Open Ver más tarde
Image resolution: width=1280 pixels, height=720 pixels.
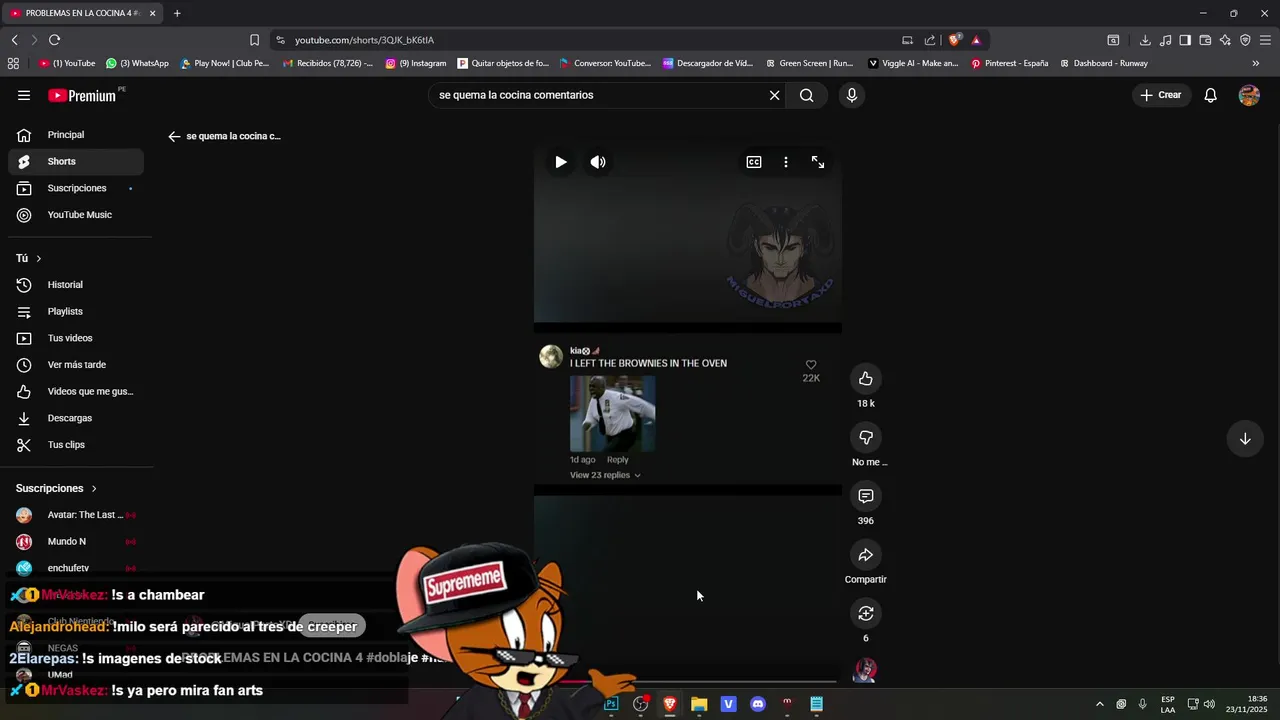coord(76,365)
